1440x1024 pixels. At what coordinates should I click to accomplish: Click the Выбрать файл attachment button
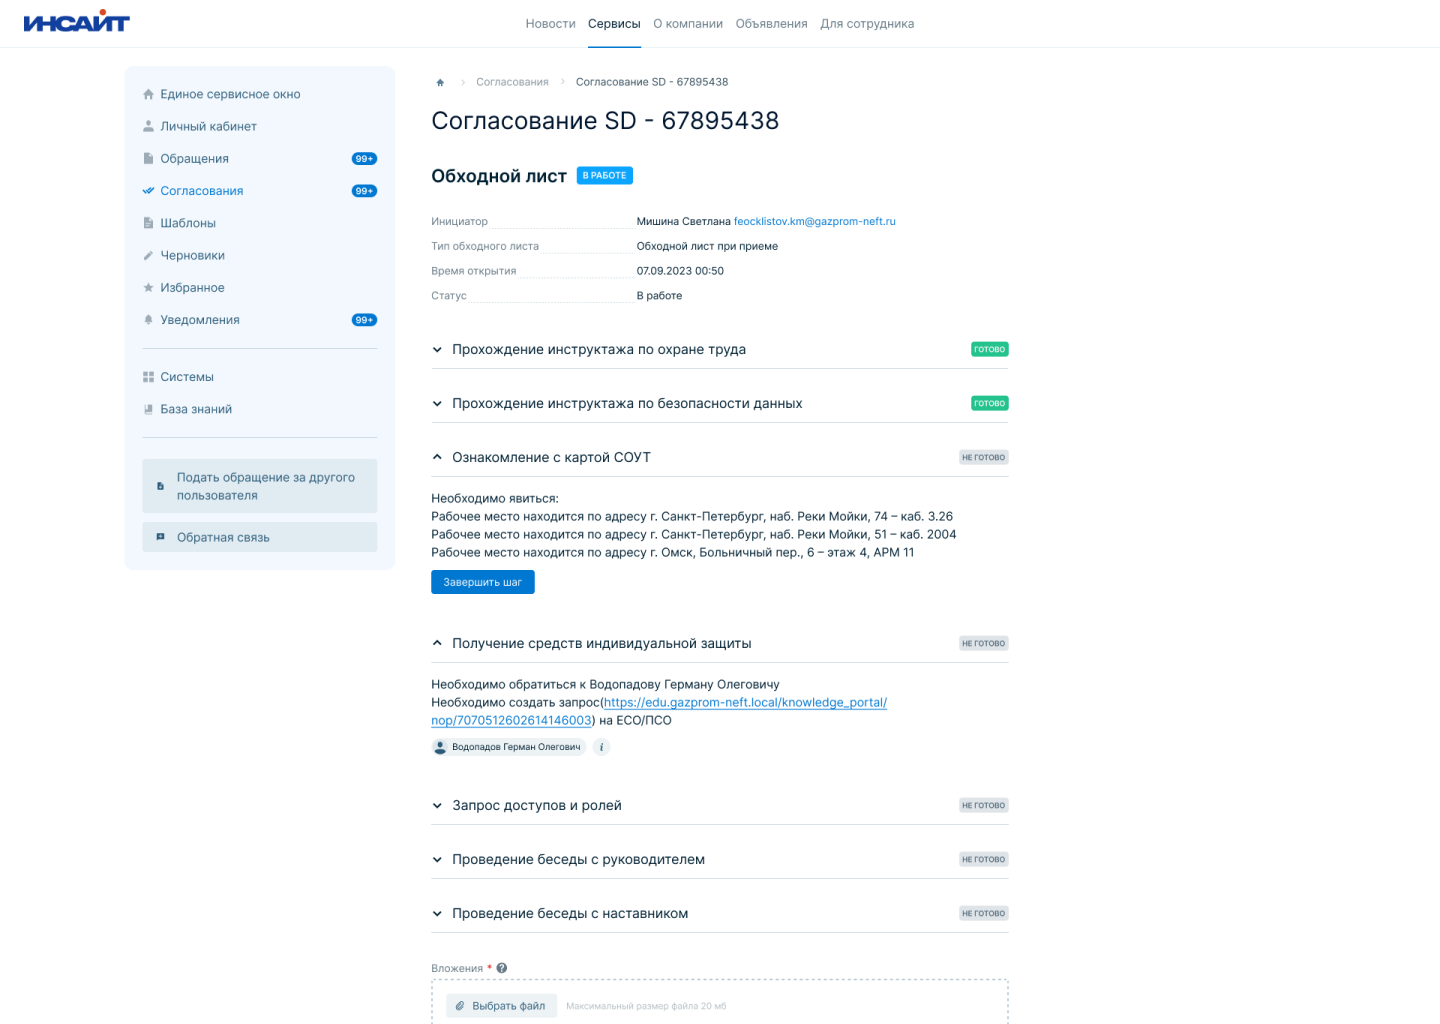(x=500, y=1006)
